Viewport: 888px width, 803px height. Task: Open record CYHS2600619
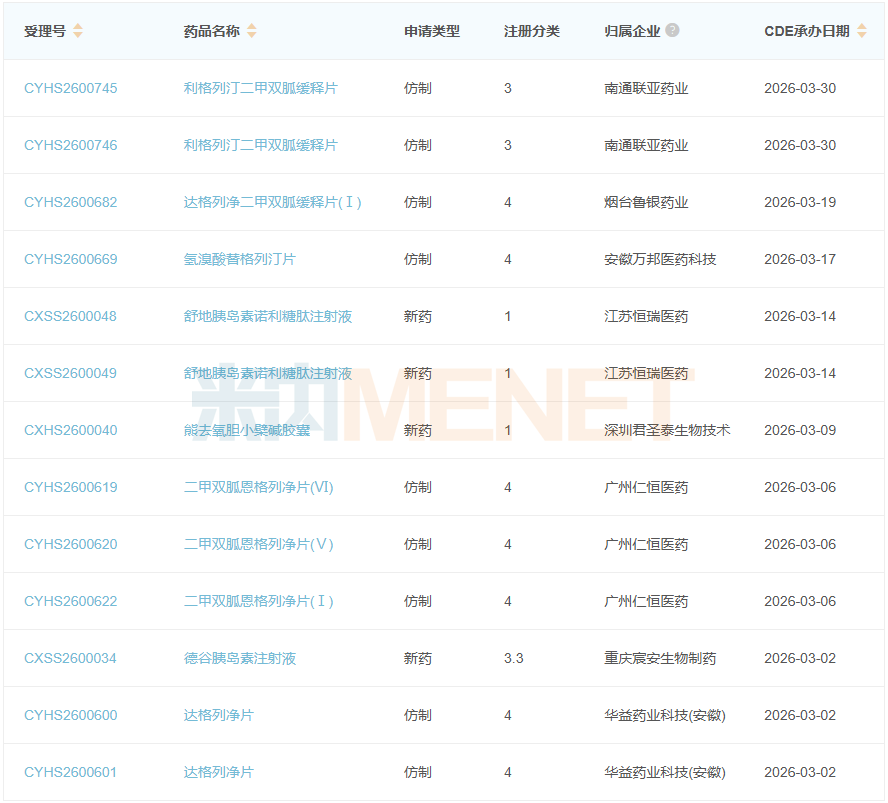tap(70, 488)
